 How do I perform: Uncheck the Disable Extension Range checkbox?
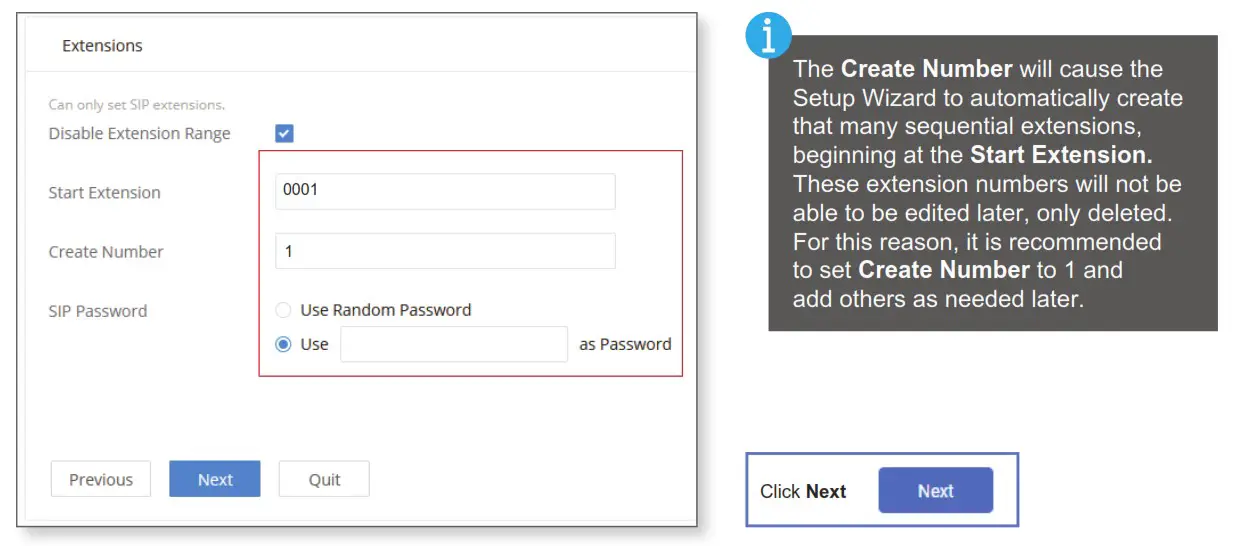click(284, 133)
